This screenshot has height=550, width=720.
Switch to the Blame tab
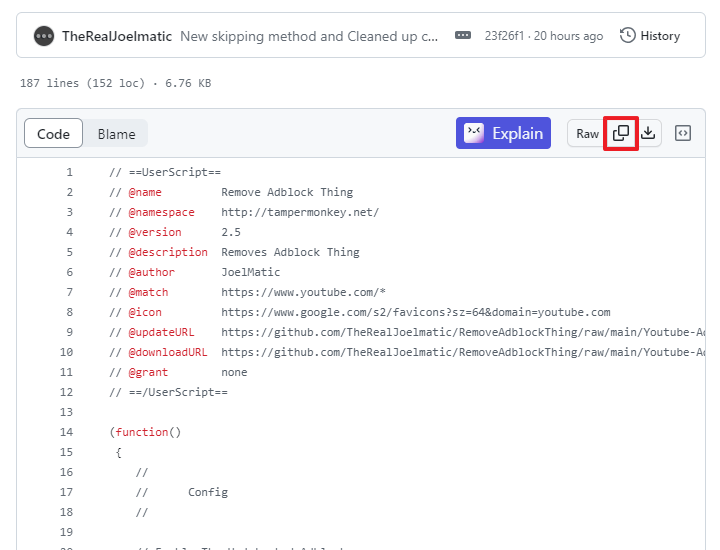(x=116, y=134)
